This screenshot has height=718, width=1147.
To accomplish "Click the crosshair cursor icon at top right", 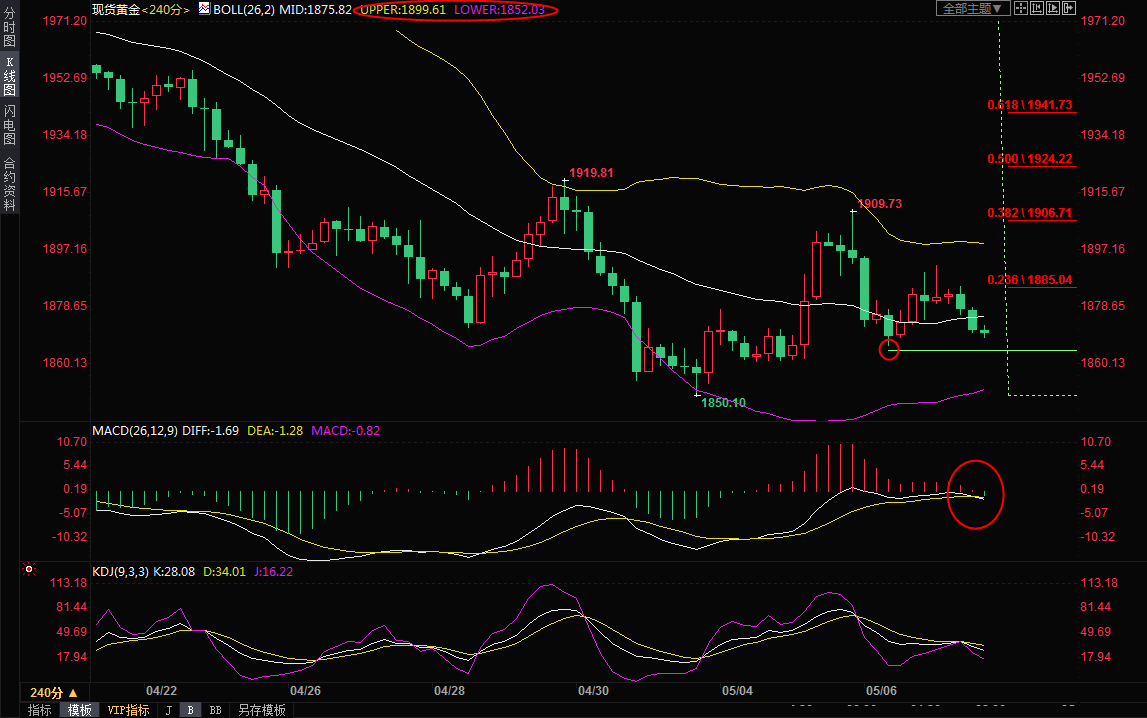I will point(1020,8).
